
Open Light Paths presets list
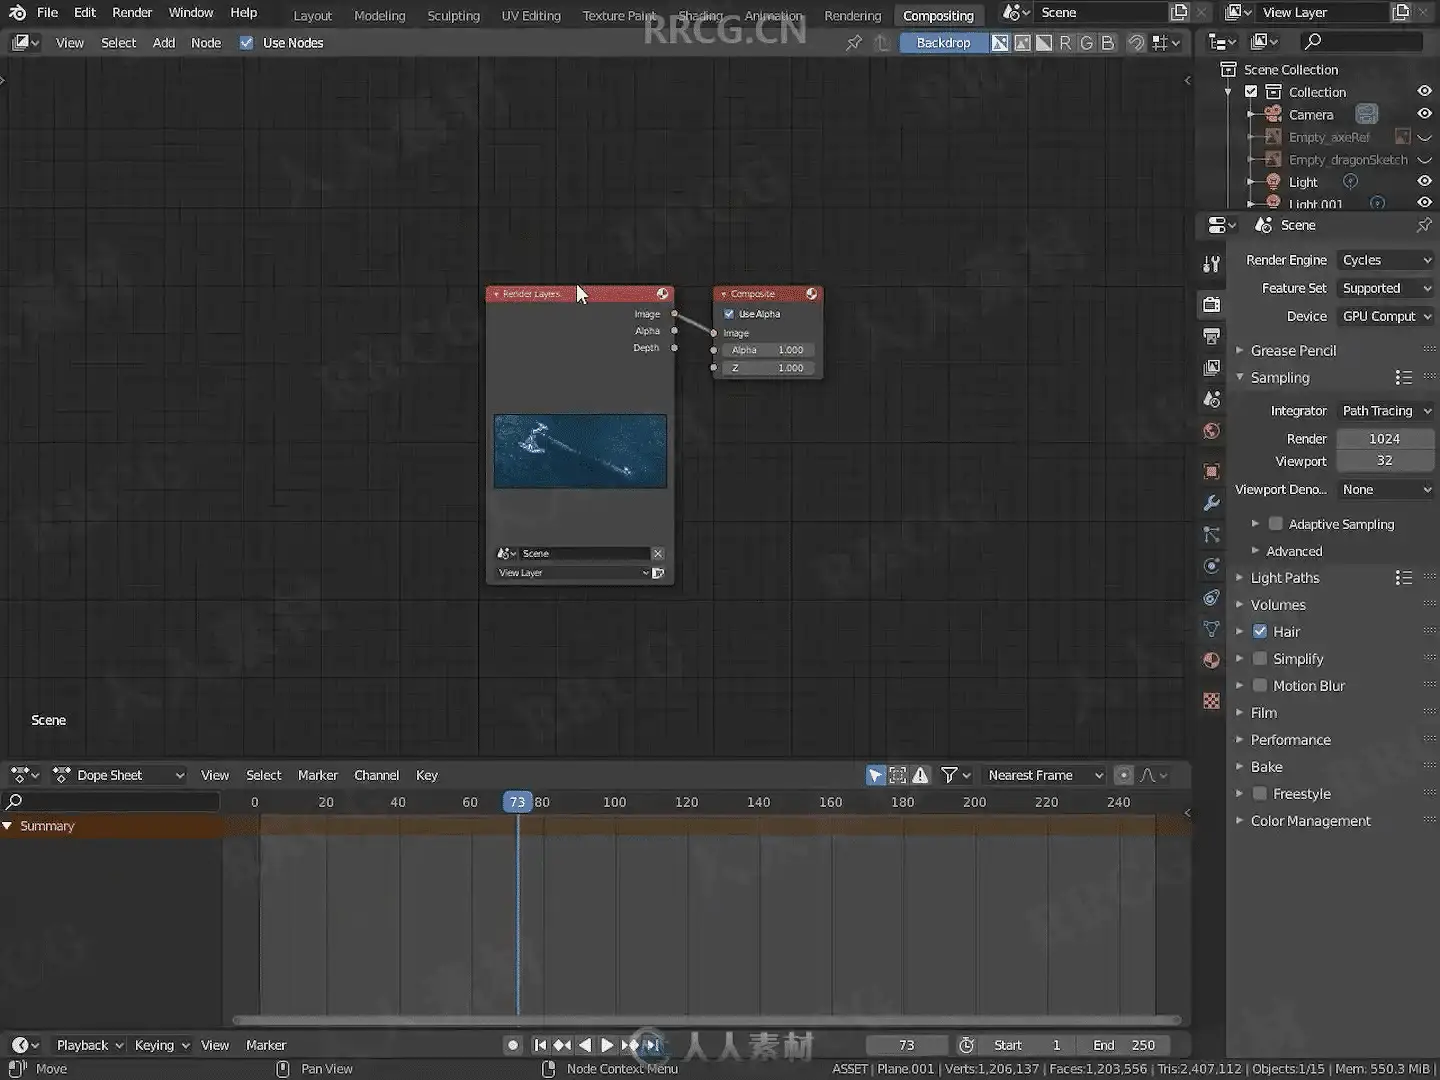pos(1404,578)
